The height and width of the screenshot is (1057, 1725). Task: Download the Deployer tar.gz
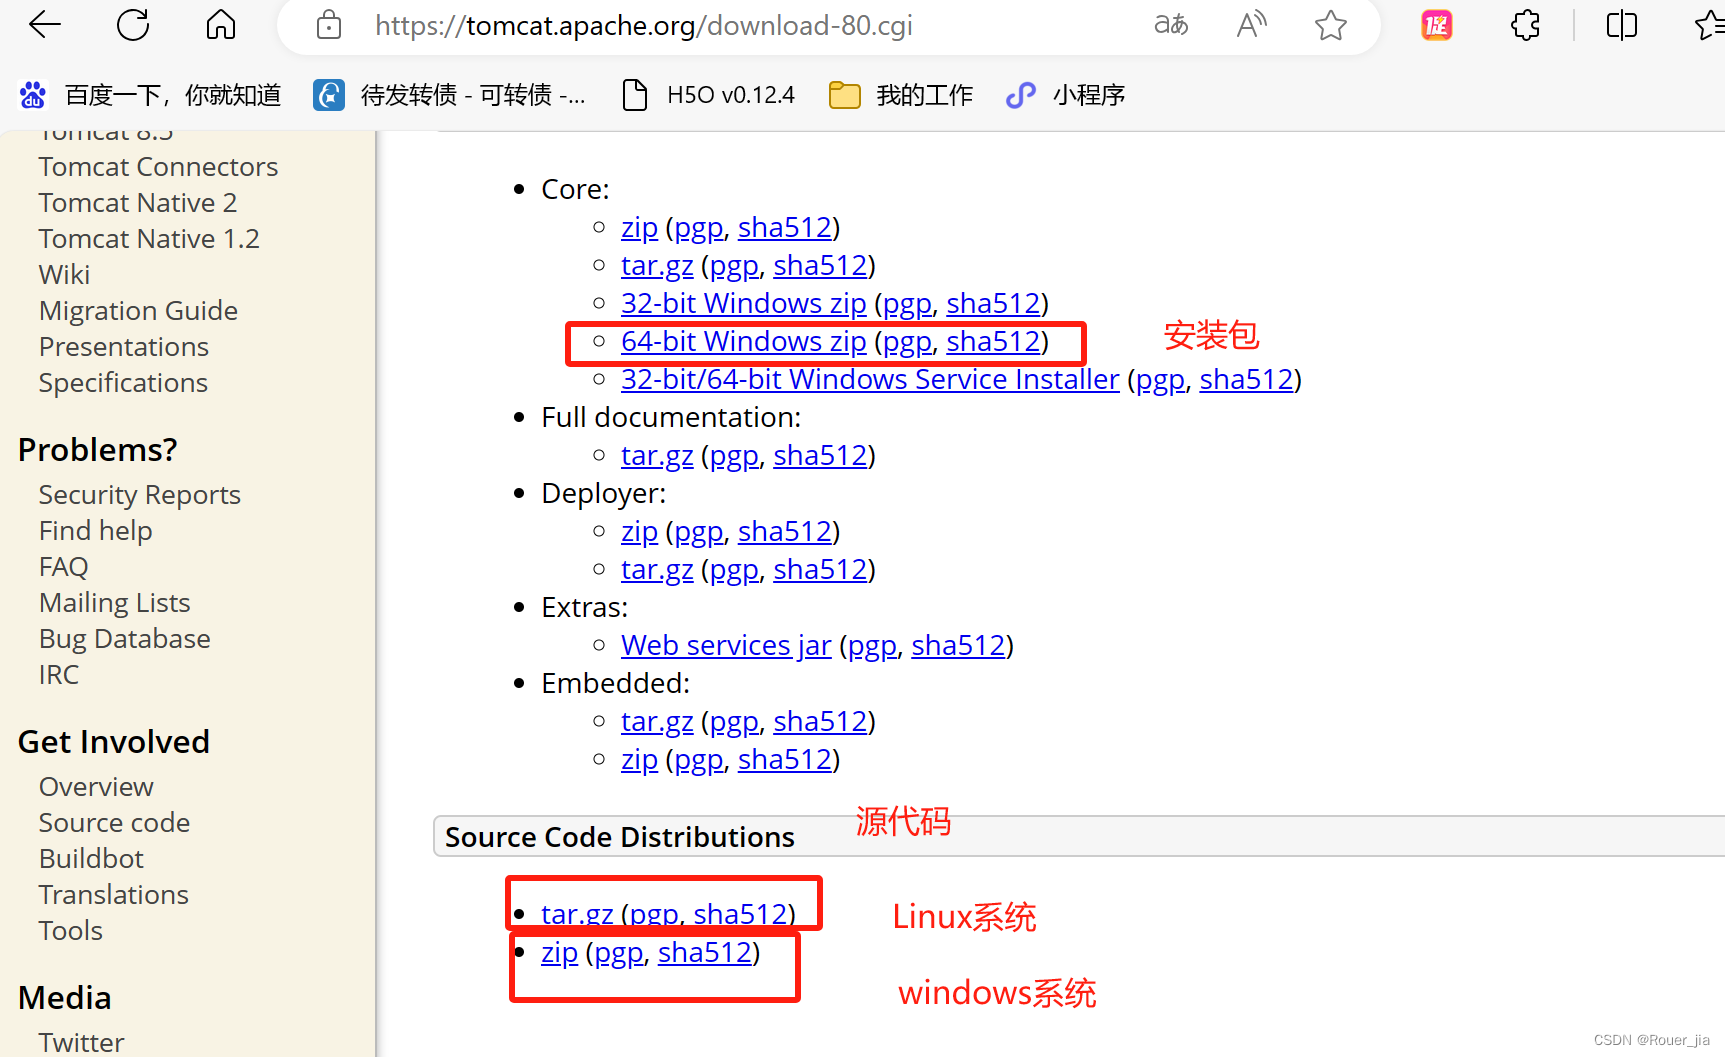click(657, 570)
